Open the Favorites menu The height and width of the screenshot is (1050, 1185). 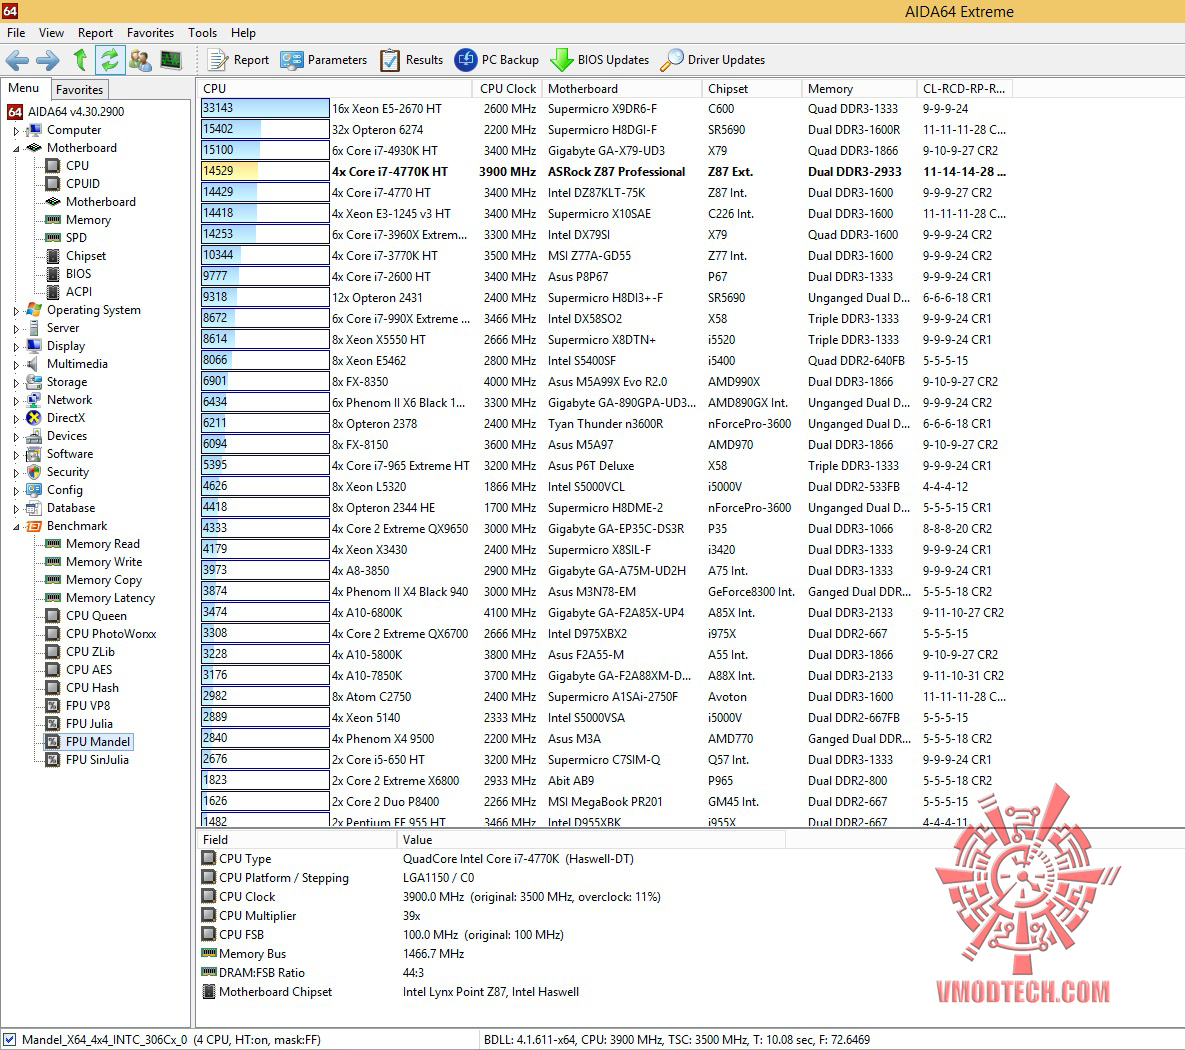coord(150,33)
